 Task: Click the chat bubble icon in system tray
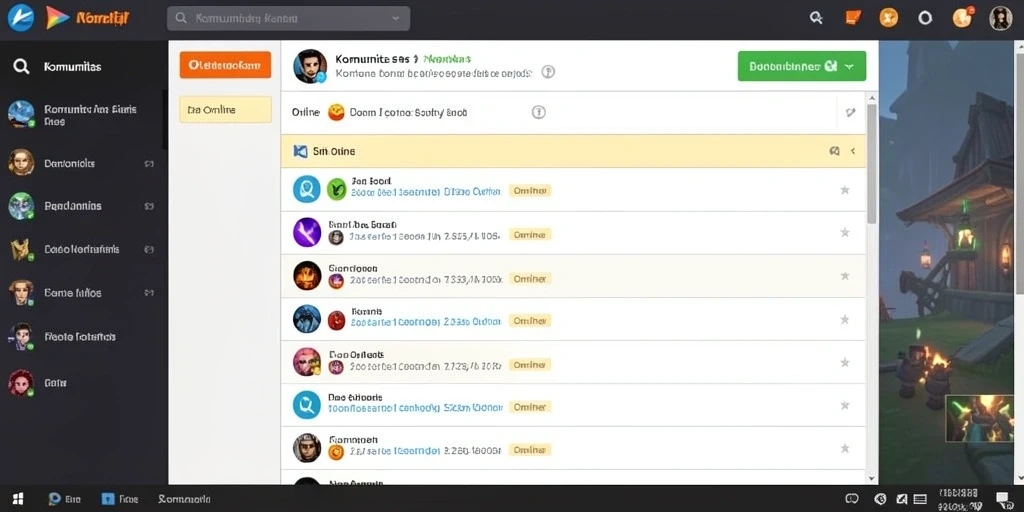(852, 499)
